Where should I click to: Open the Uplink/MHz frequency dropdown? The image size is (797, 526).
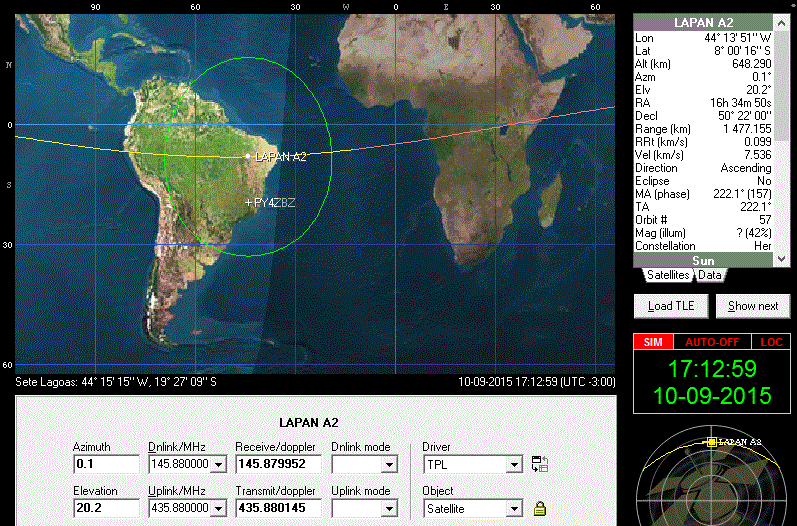(x=219, y=508)
